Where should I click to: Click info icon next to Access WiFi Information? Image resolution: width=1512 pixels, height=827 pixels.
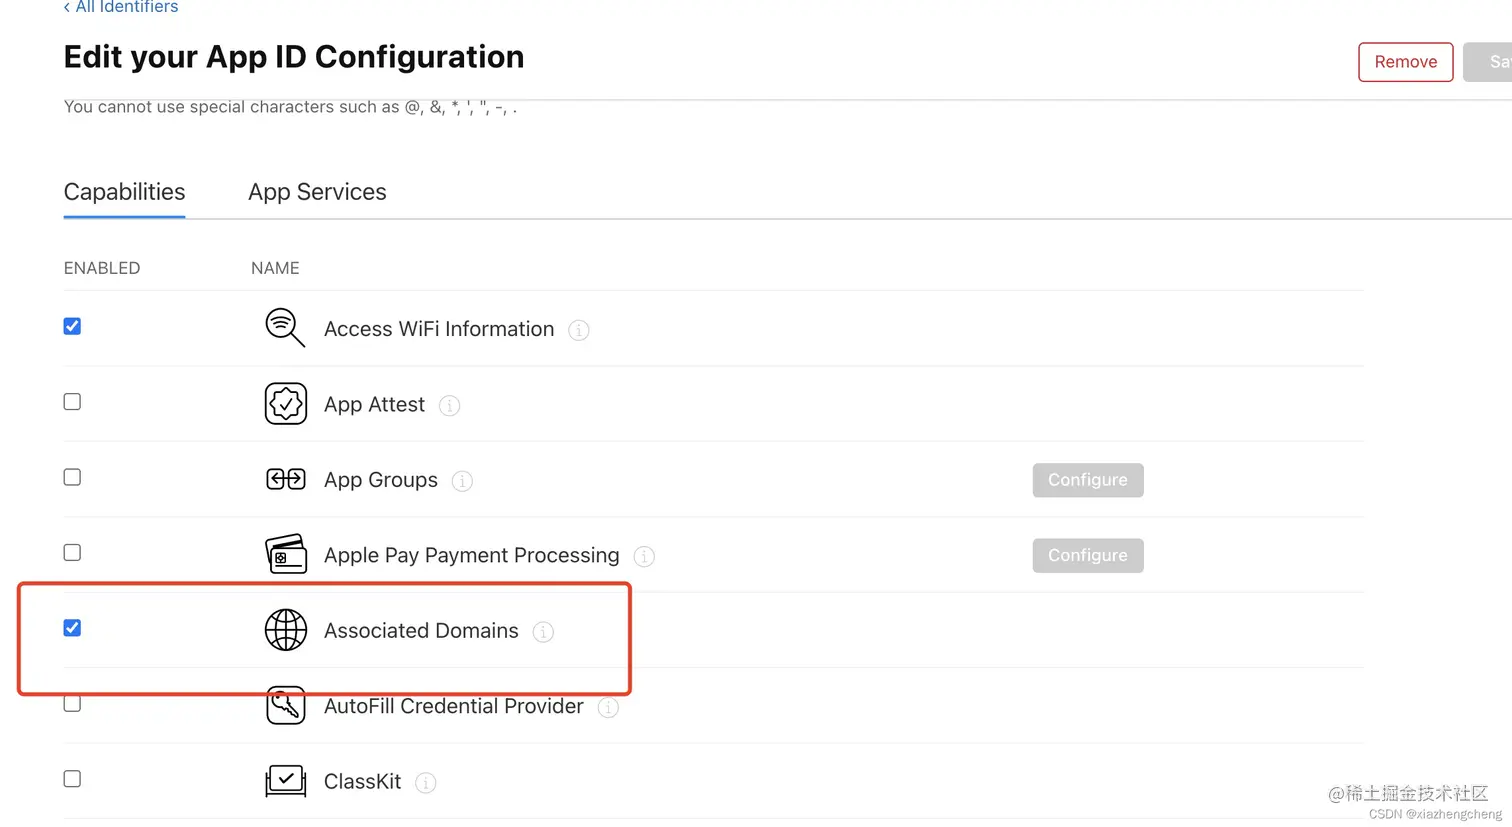tap(579, 330)
